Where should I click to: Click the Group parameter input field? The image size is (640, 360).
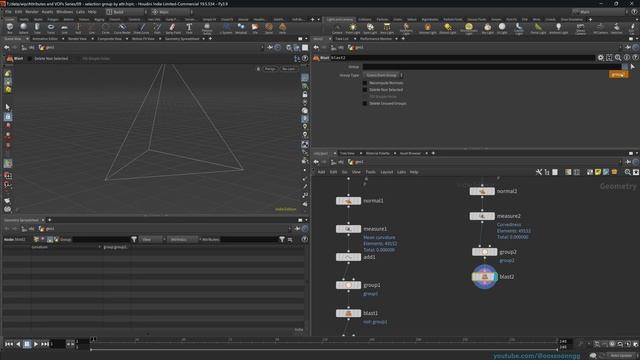click(492, 67)
